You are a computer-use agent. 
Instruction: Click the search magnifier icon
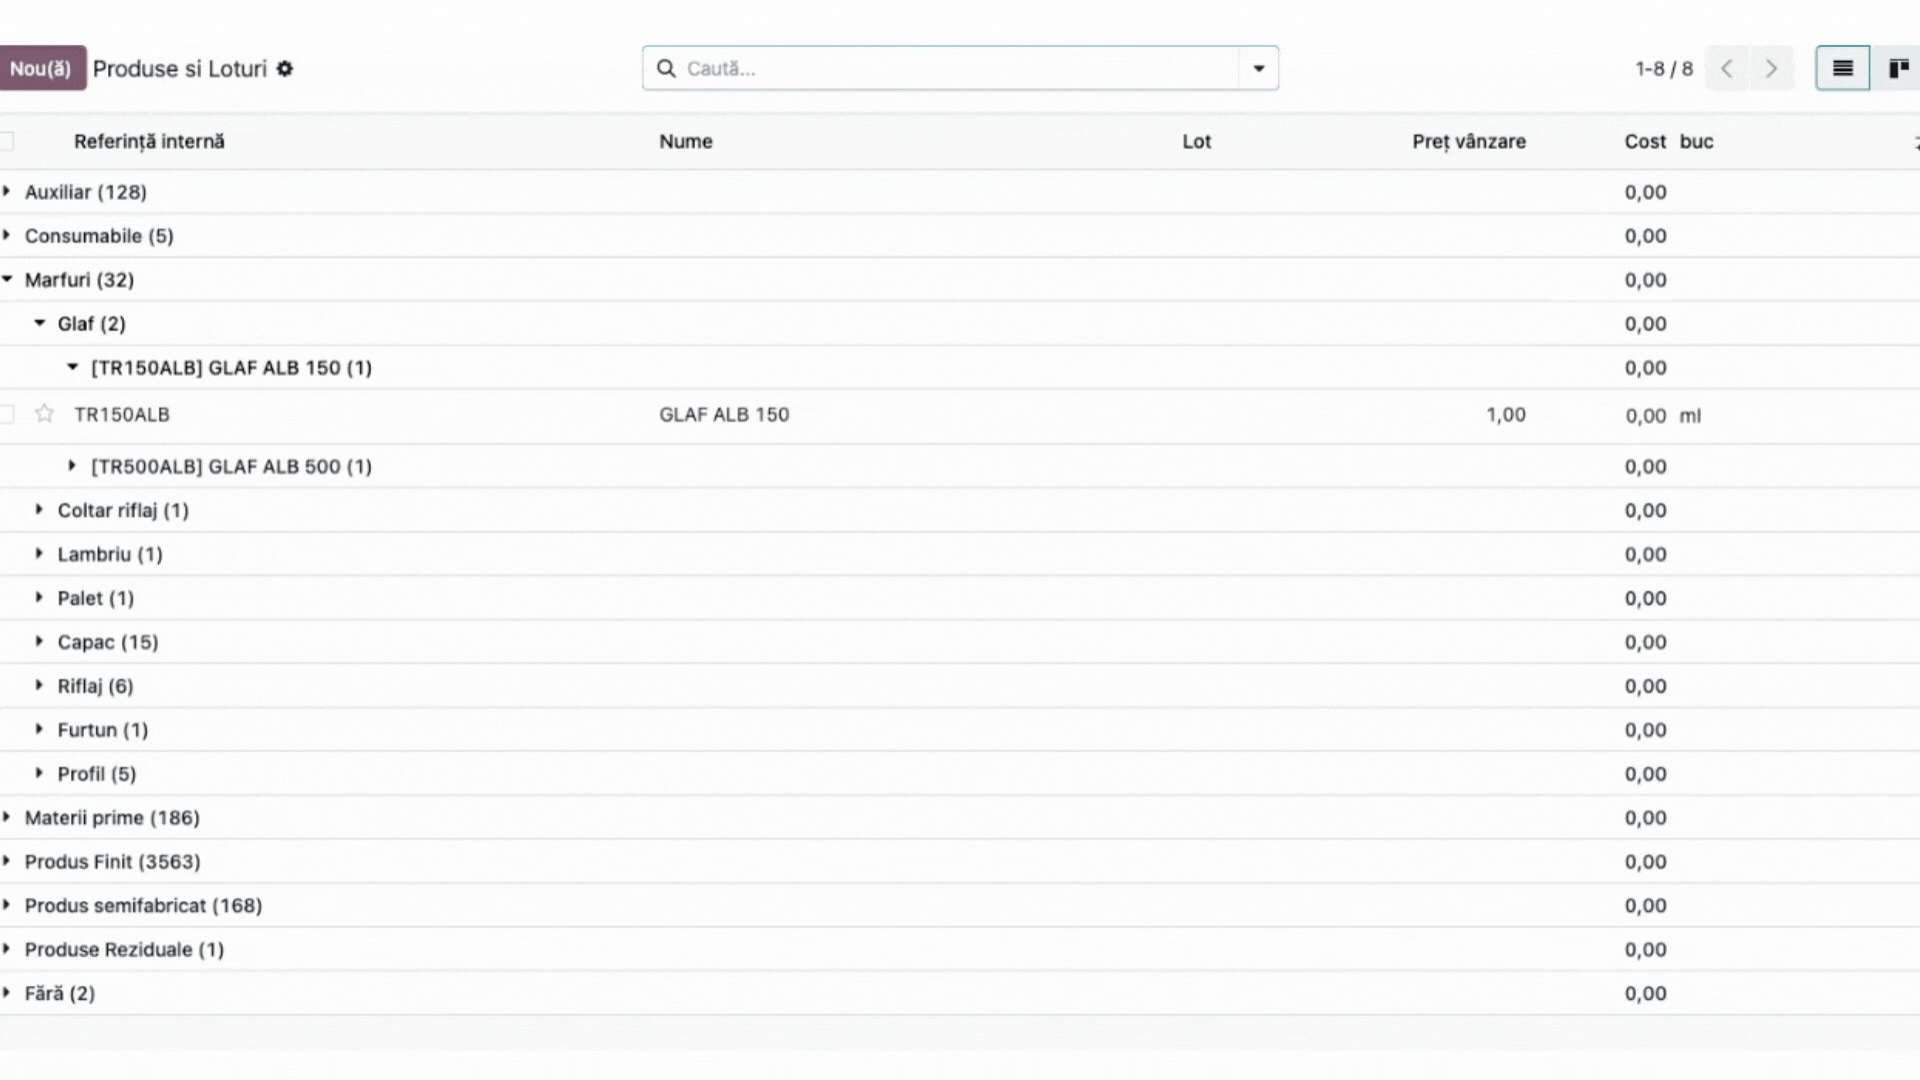pyautogui.click(x=666, y=68)
